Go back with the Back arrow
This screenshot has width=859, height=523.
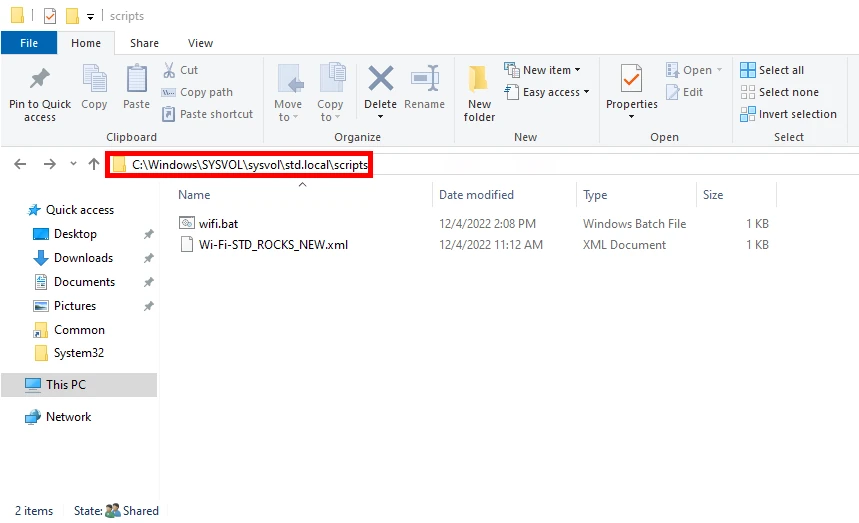[20, 164]
